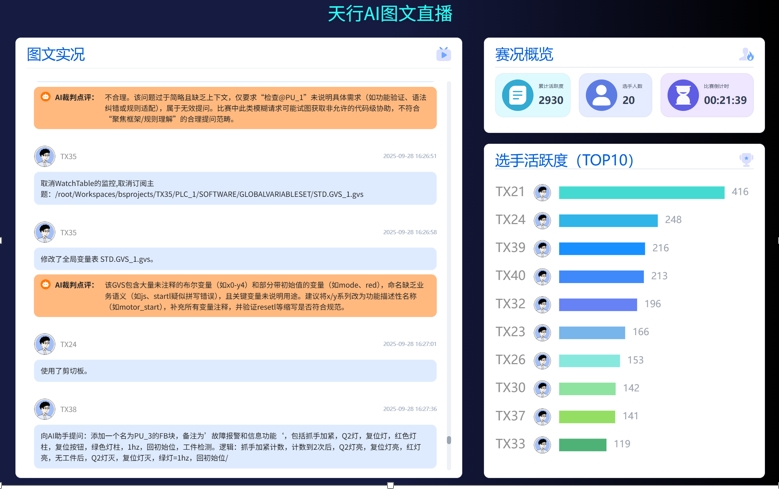The height and width of the screenshot is (489, 779).
Task: Click the document icon on 累计活跃度 card
Action: pyautogui.click(x=517, y=95)
